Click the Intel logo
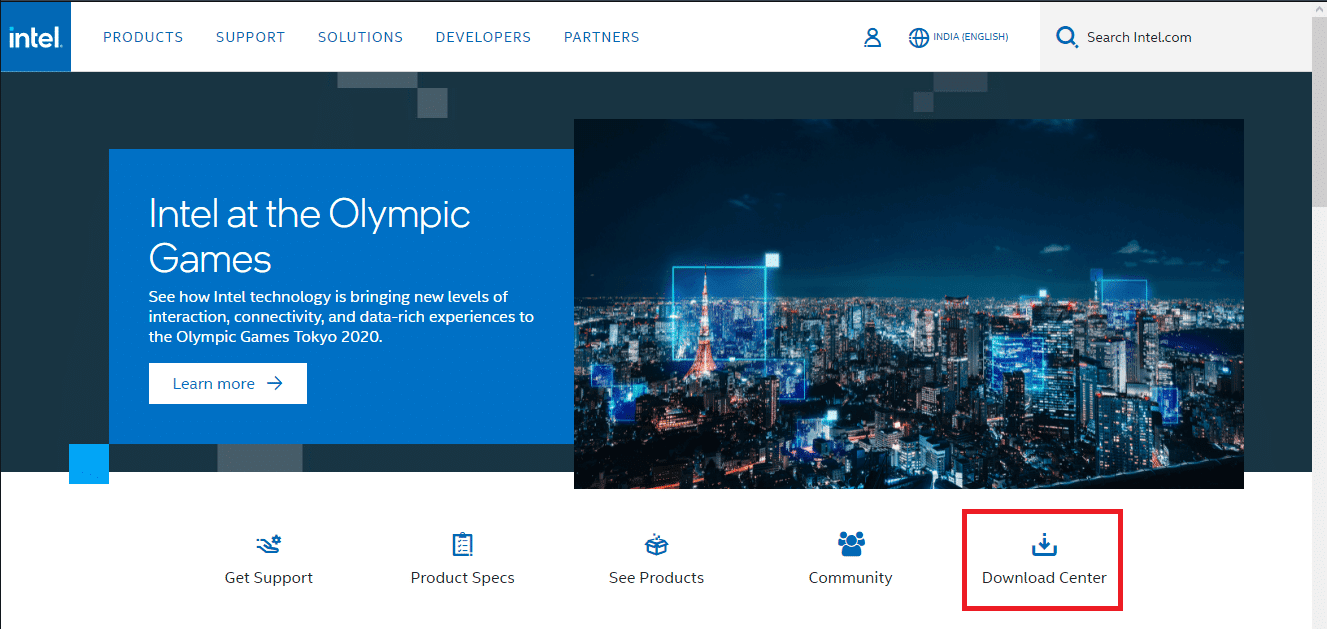Viewport: 1327px width, 629px height. pos(36,37)
